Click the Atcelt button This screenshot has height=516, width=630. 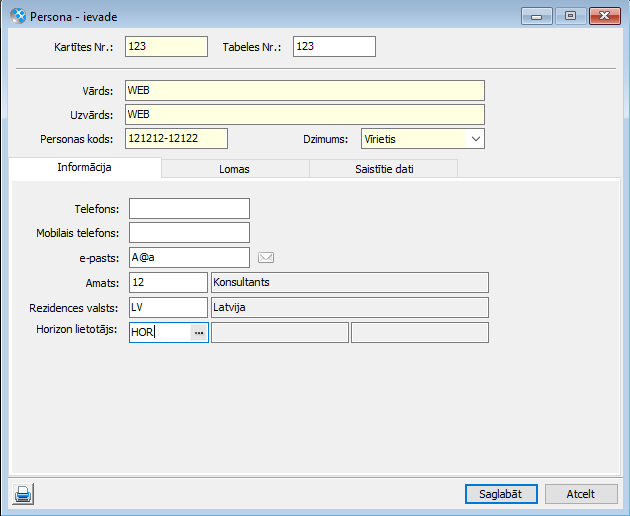pyautogui.click(x=580, y=494)
